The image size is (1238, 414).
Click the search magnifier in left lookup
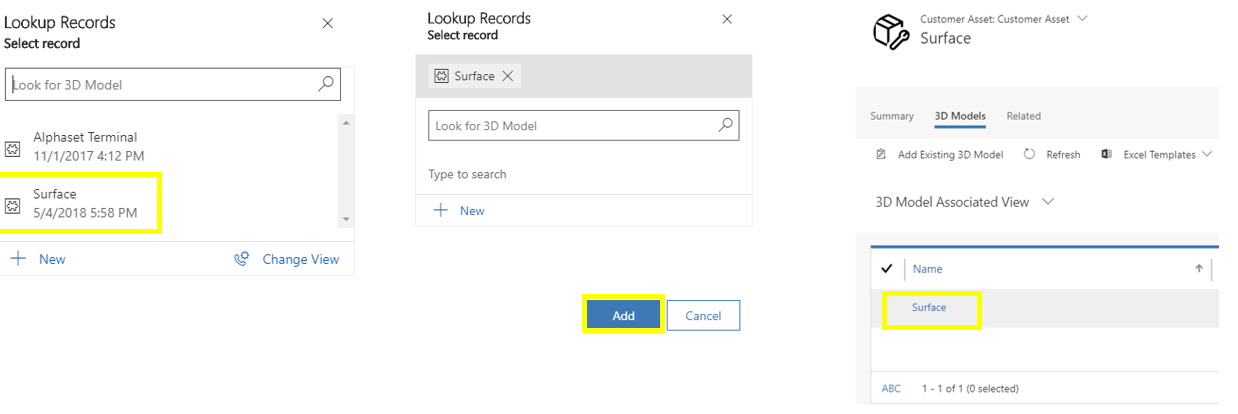coord(325,84)
